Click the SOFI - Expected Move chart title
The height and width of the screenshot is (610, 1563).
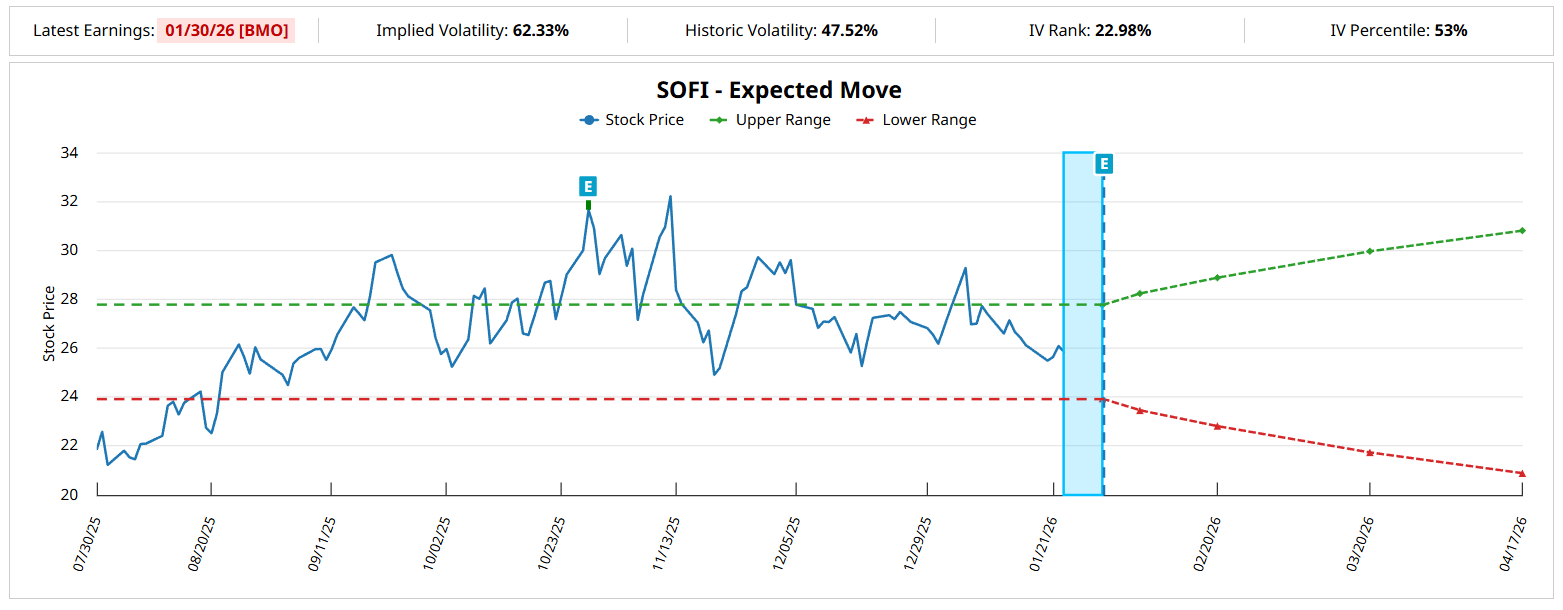click(779, 90)
